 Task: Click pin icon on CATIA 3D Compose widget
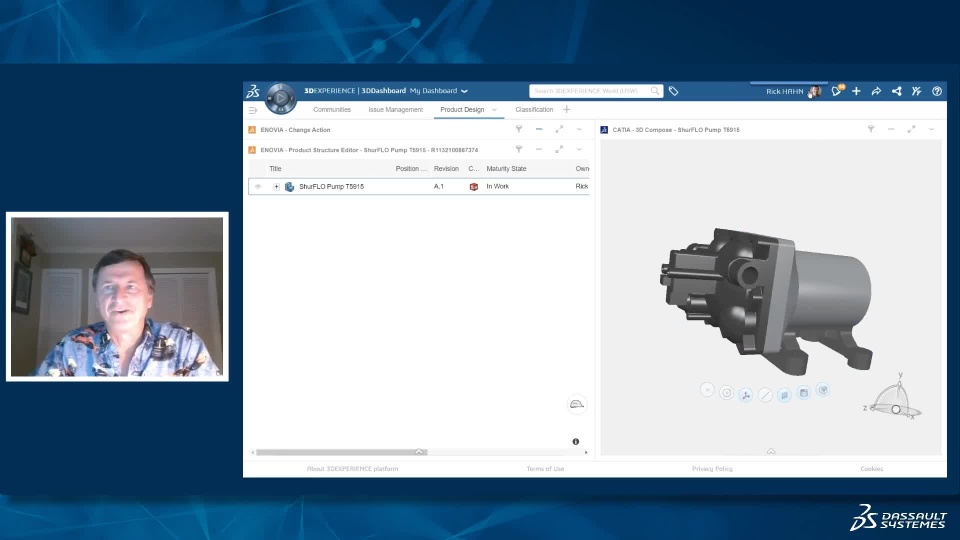coord(871,129)
